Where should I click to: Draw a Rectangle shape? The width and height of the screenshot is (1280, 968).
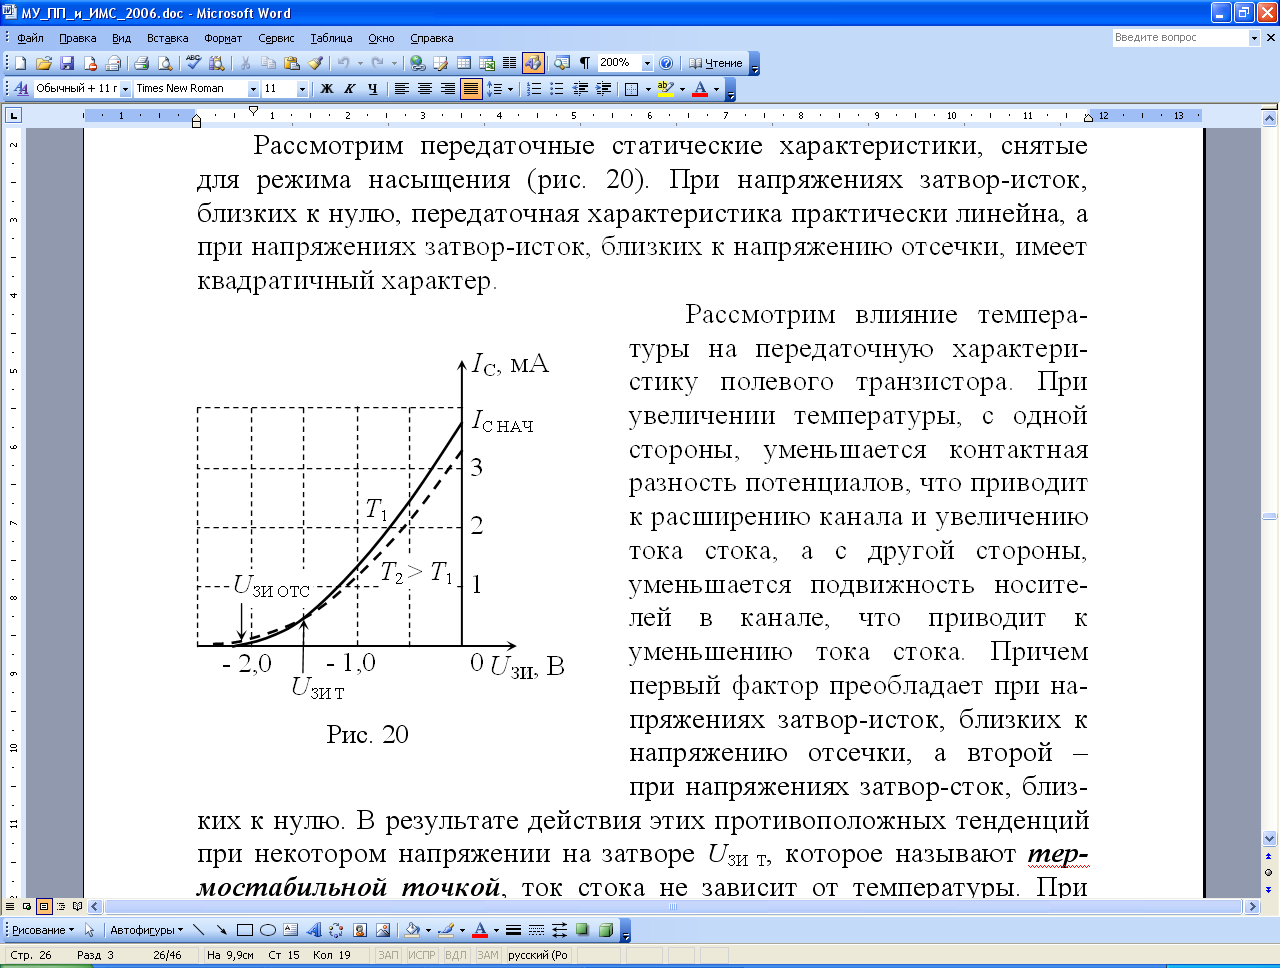click(244, 930)
